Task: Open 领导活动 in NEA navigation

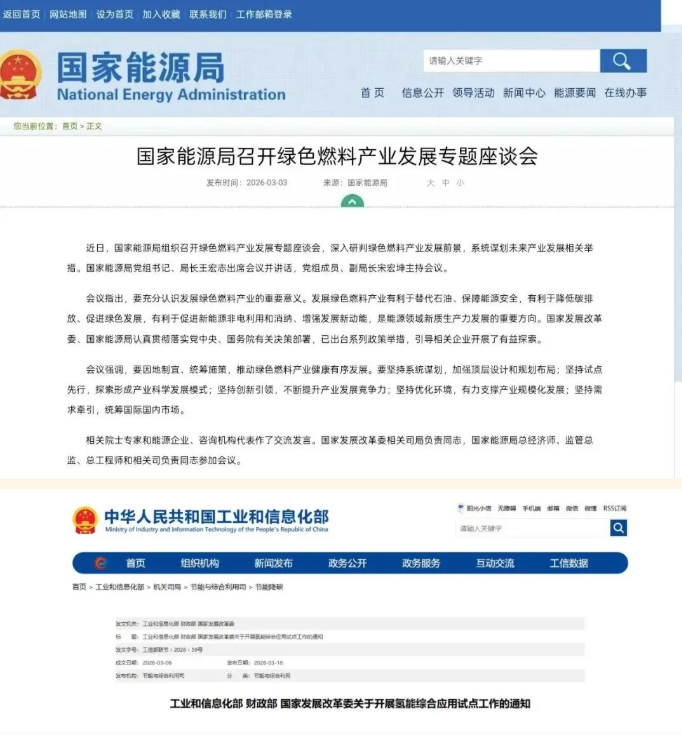Action: pos(473,93)
